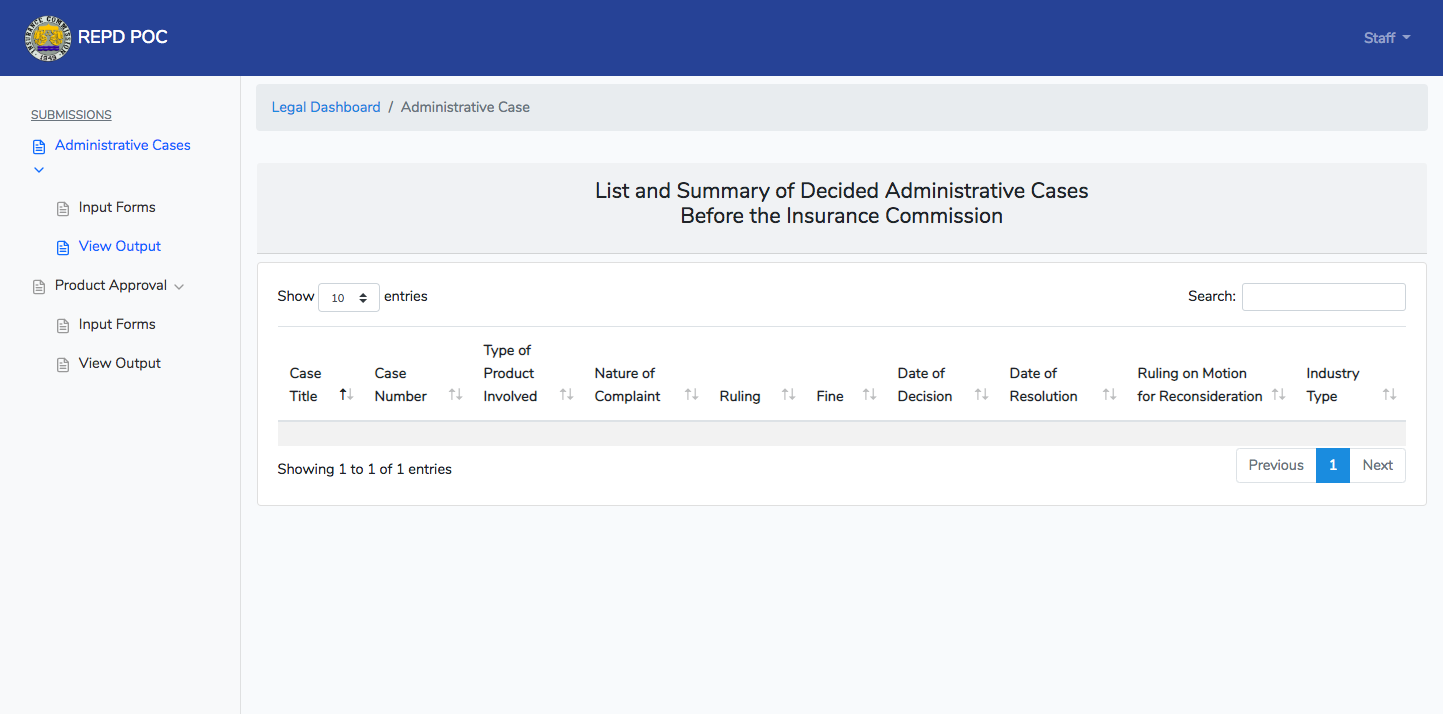
Task: Click the Product Approval document icon
Action: point(39,287)
